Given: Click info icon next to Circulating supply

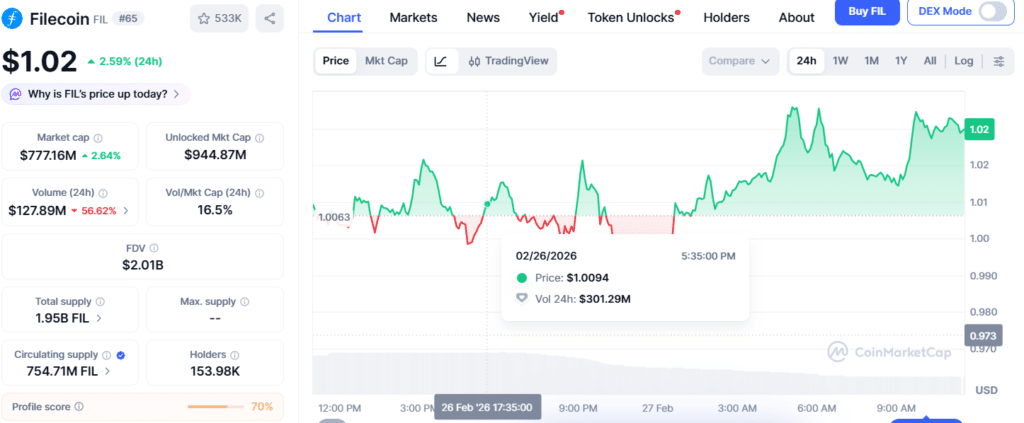Looking at the screenshot, I should pyautogui.click(x=106, y=355).
